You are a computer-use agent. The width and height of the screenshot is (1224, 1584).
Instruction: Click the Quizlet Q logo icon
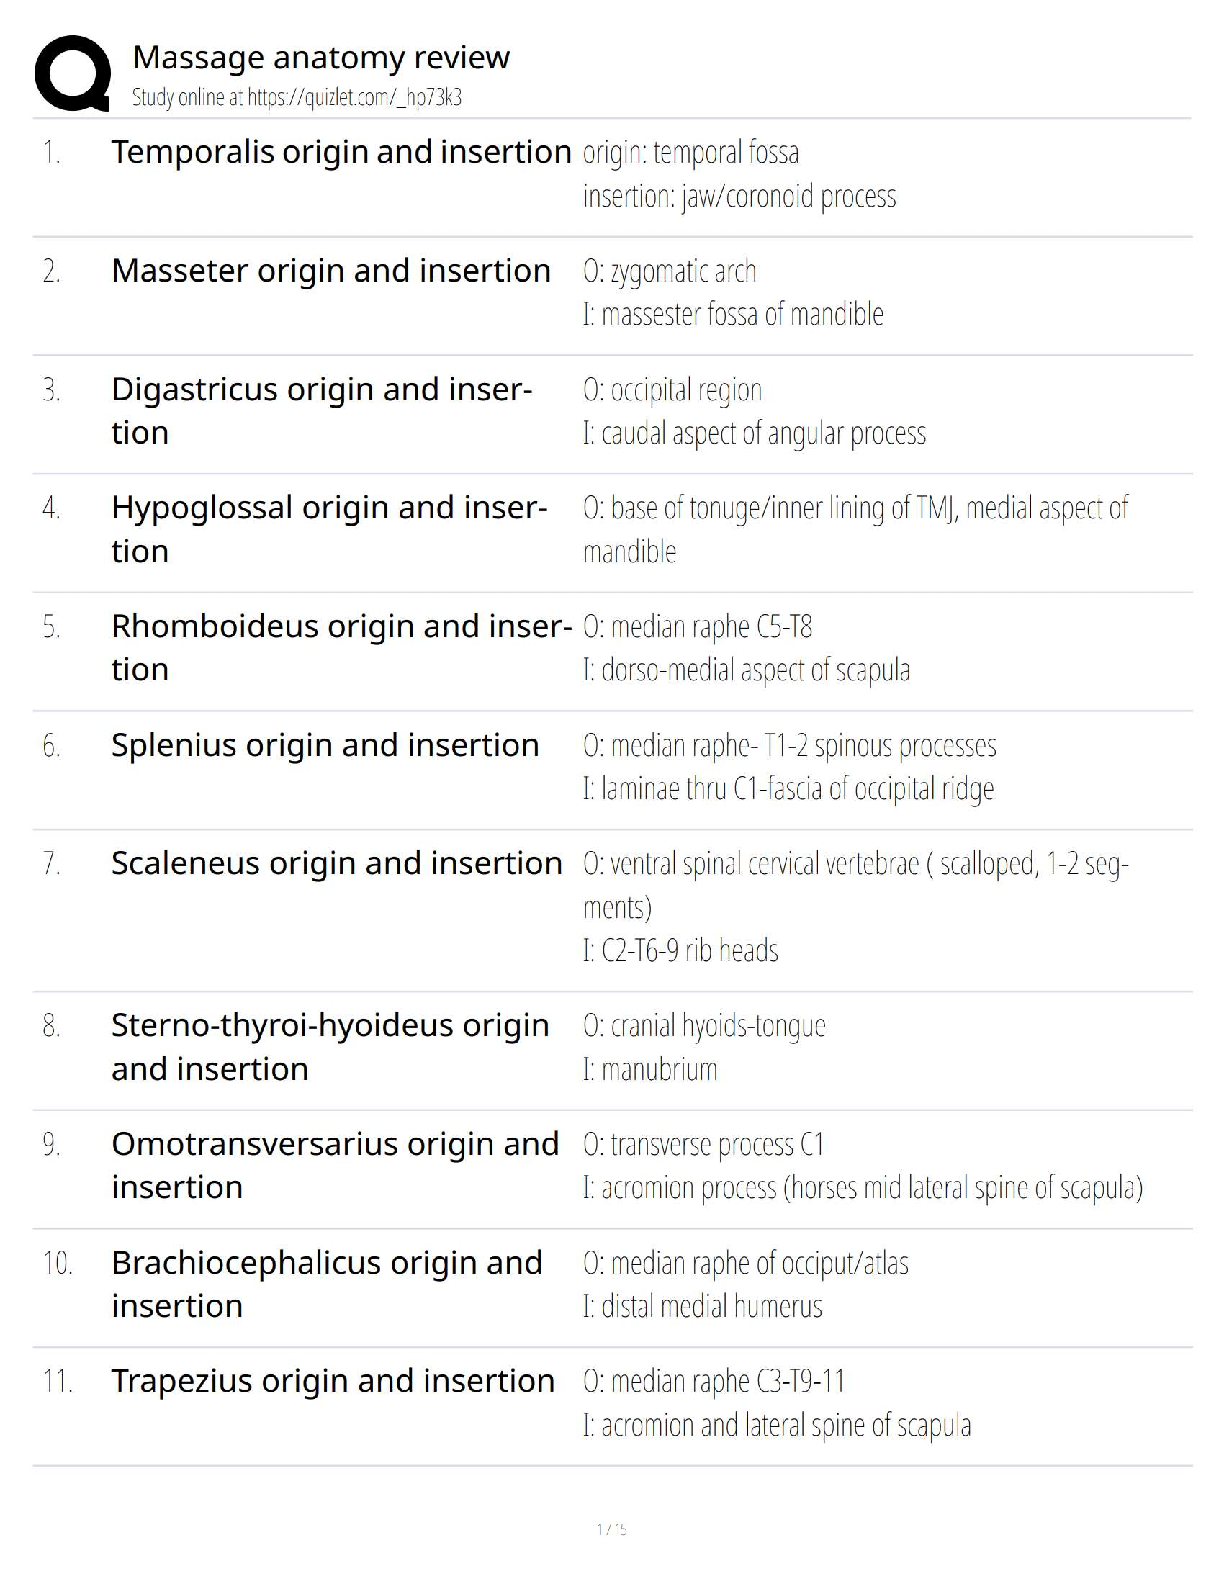[x=72, y=73]
